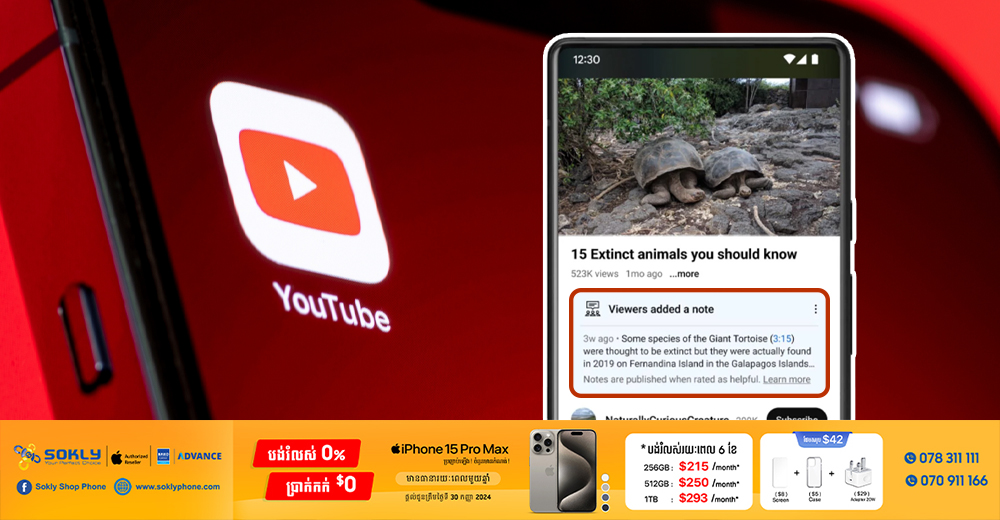This screenshot has height=520, width=1000.
Task: Click the Apple Authorized Reseller badge
Action: click(130, 456)
